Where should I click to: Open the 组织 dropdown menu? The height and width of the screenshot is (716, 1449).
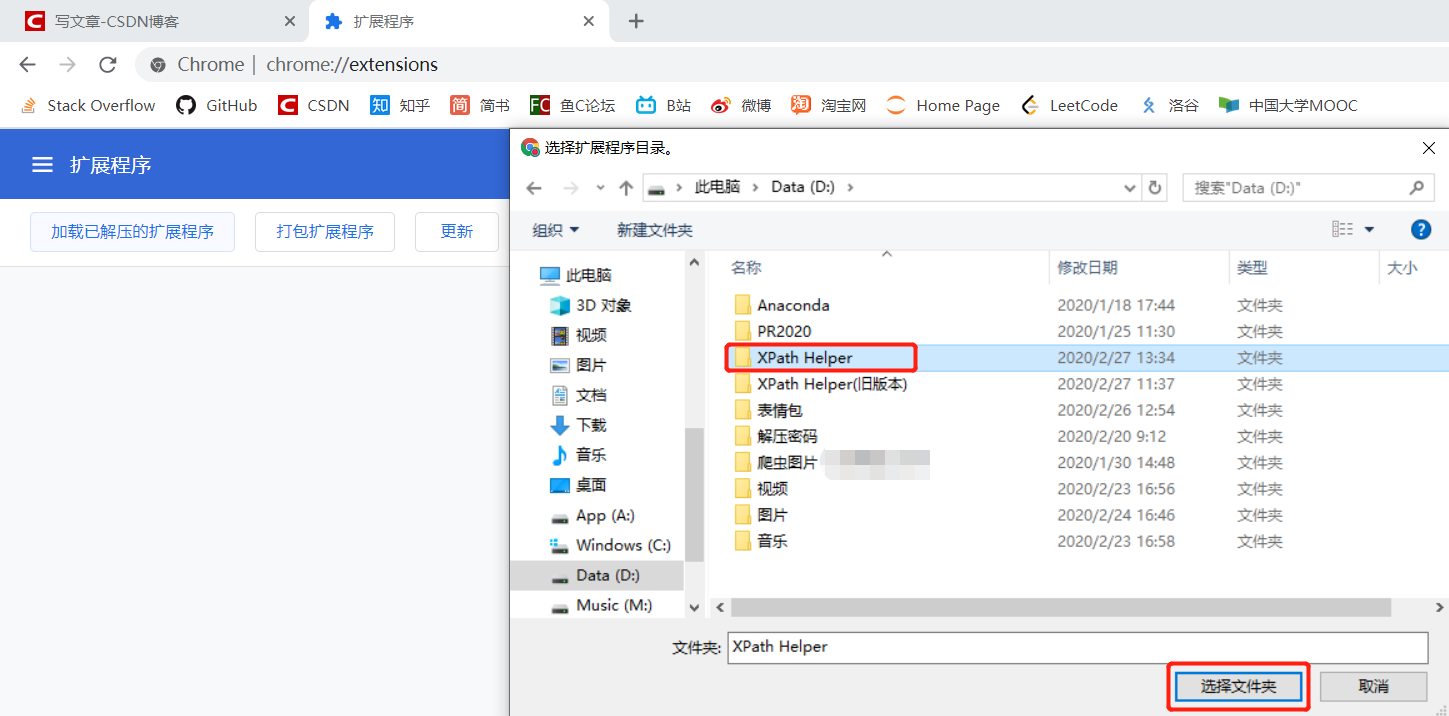556,229
